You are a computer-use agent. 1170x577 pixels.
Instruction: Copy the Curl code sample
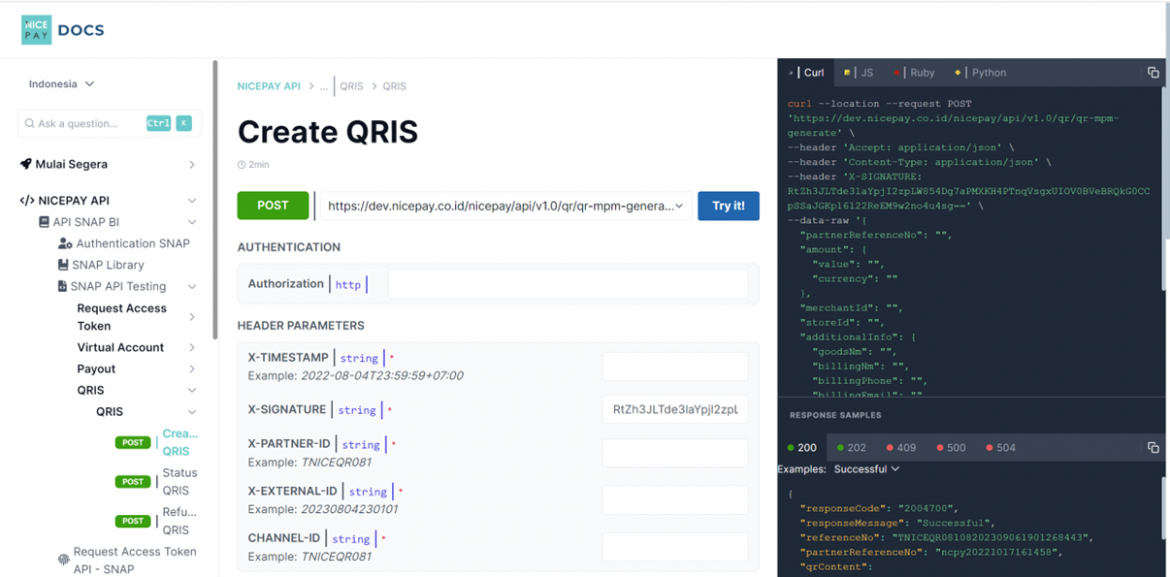[x=1153, y=73]
